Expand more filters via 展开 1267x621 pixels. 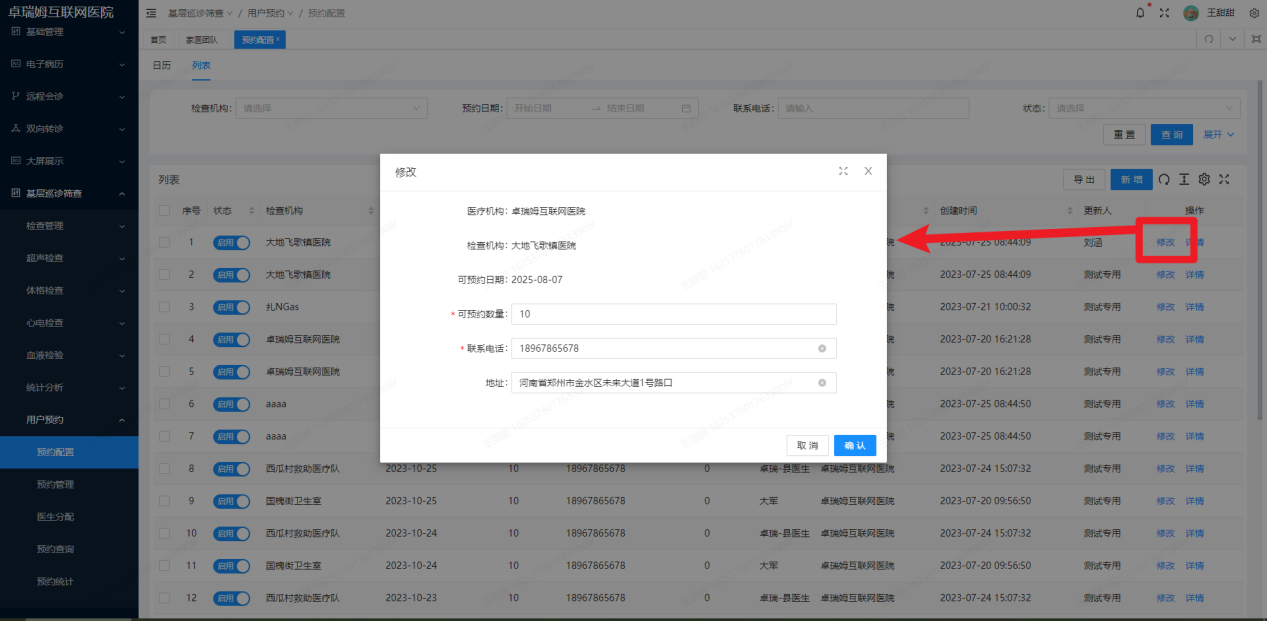click(x=1219, y=134)
